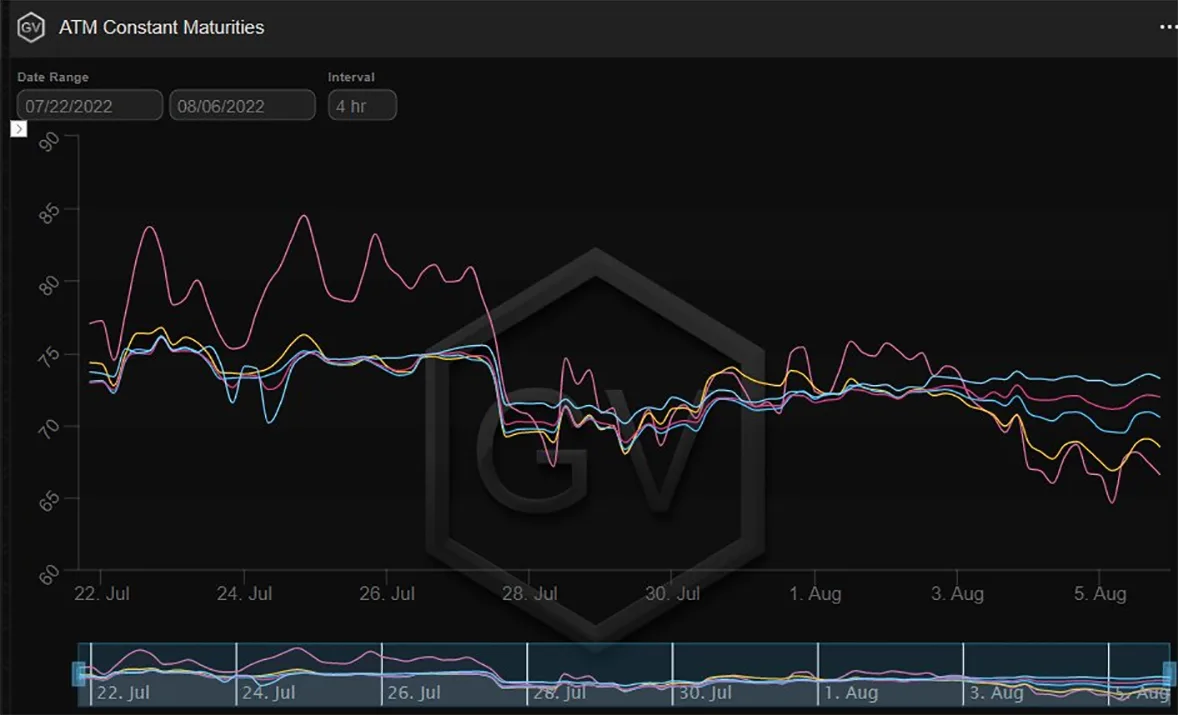Expand the side panel arrow toggle
The width and height of the screenshot is (1178, 715).
point(19,129)
